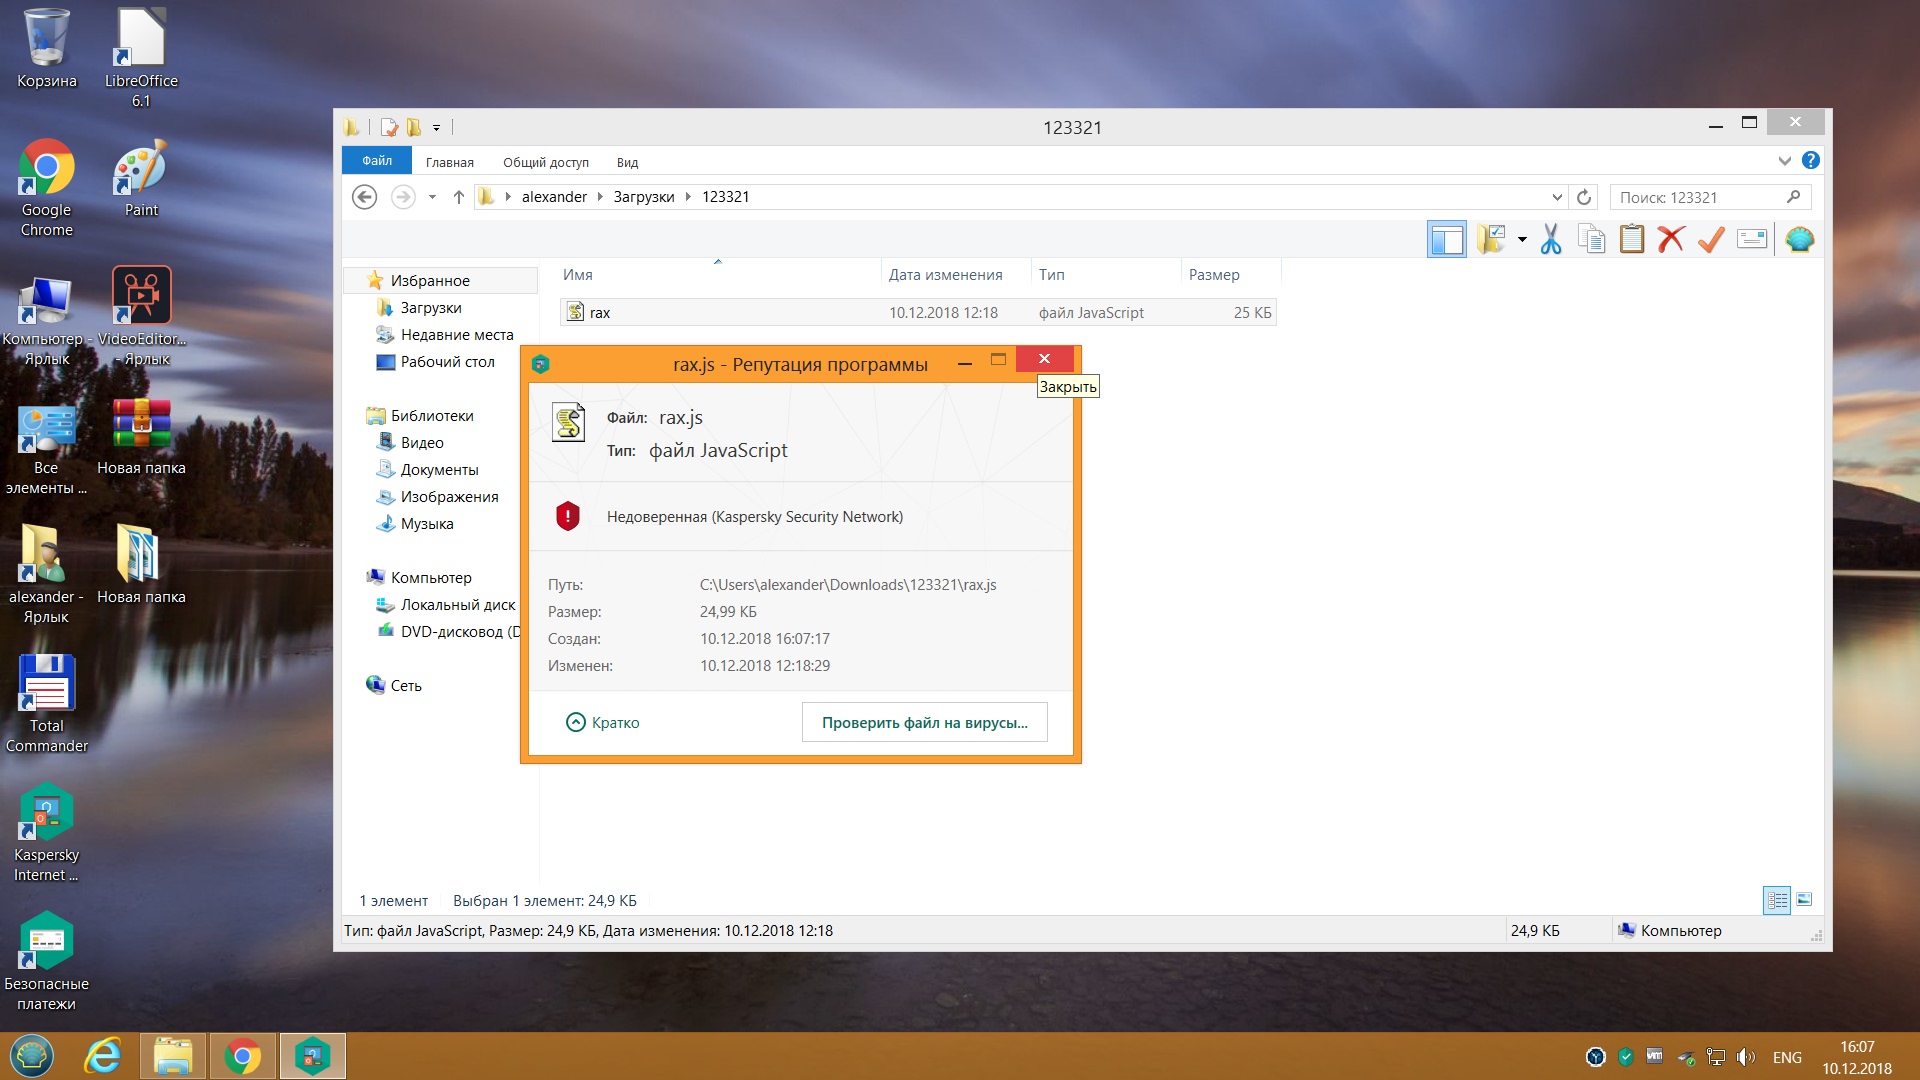Click the clipboard Paste toolbar icon
The image size is (1920, 1080).
pos(1632,240)
